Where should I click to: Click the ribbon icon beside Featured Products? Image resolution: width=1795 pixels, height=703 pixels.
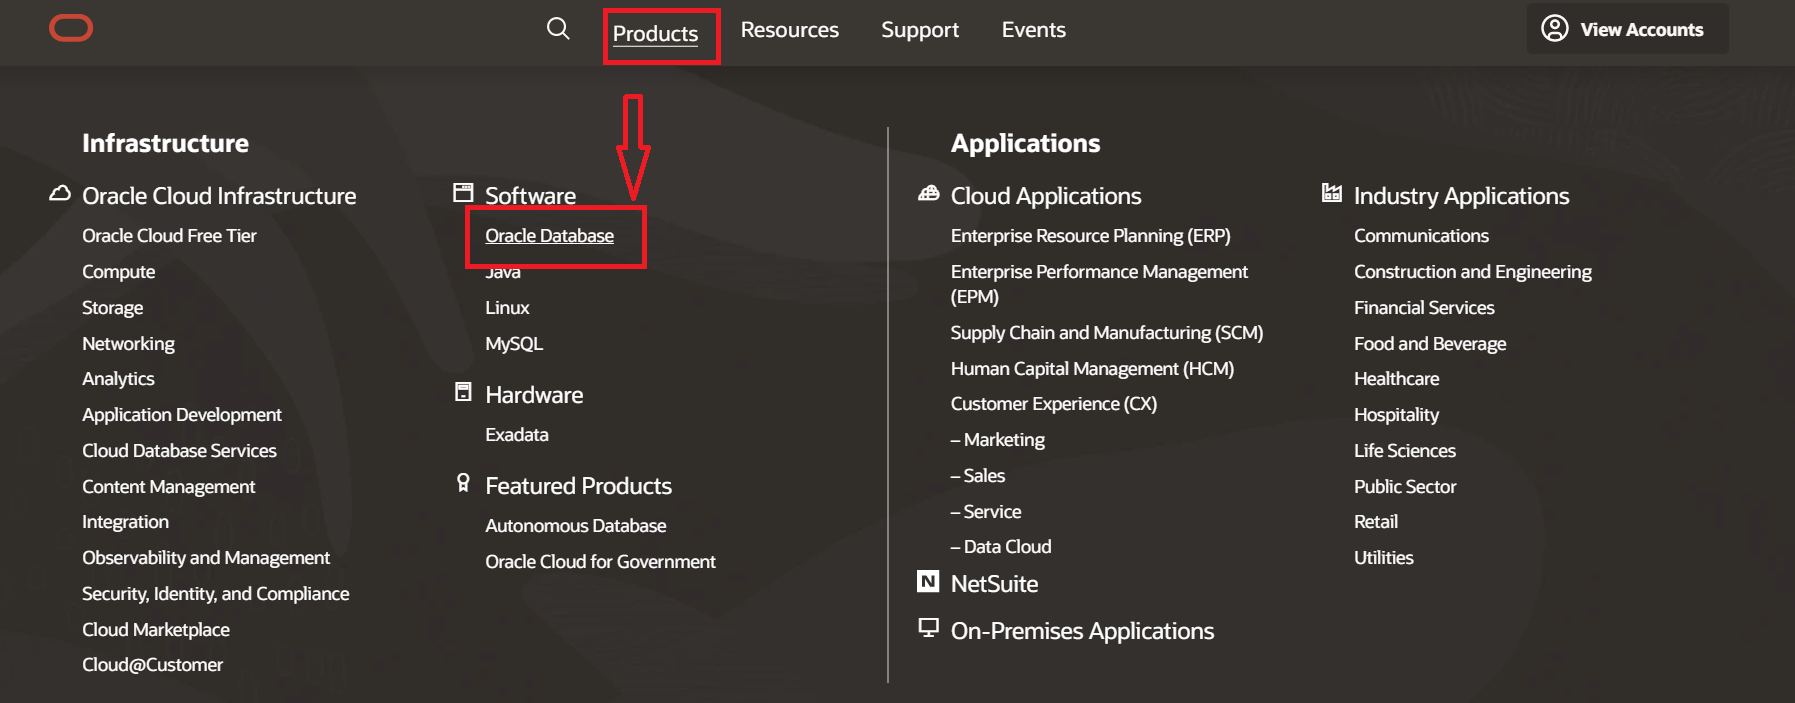coord(463,483)
